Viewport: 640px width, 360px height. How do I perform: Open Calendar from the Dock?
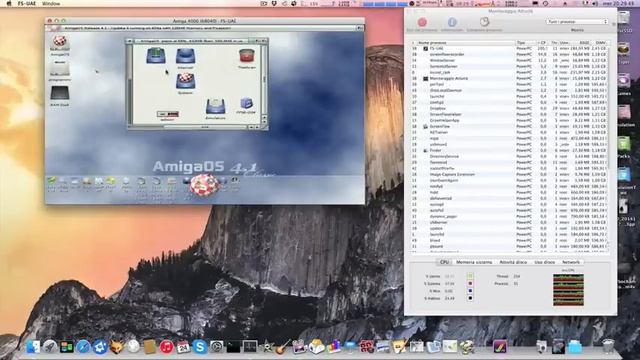coord(183,347)
